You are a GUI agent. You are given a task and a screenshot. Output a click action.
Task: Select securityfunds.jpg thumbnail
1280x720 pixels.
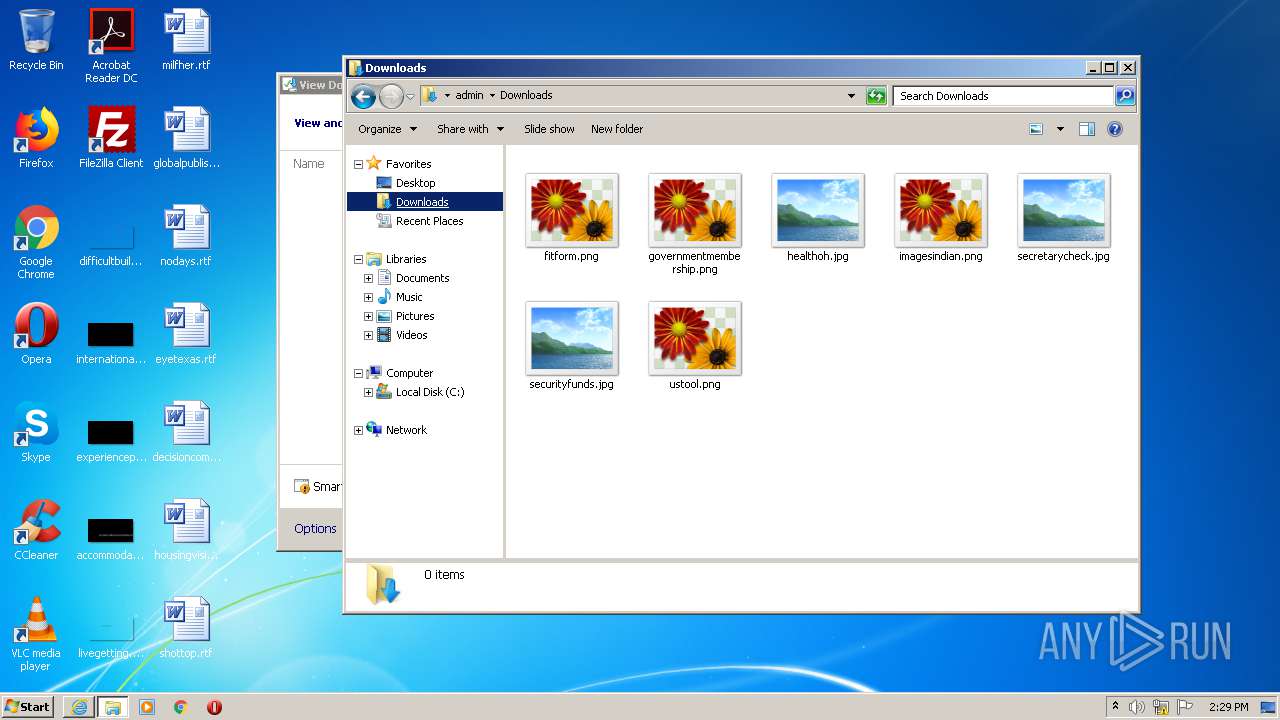[x=572, y=345]
